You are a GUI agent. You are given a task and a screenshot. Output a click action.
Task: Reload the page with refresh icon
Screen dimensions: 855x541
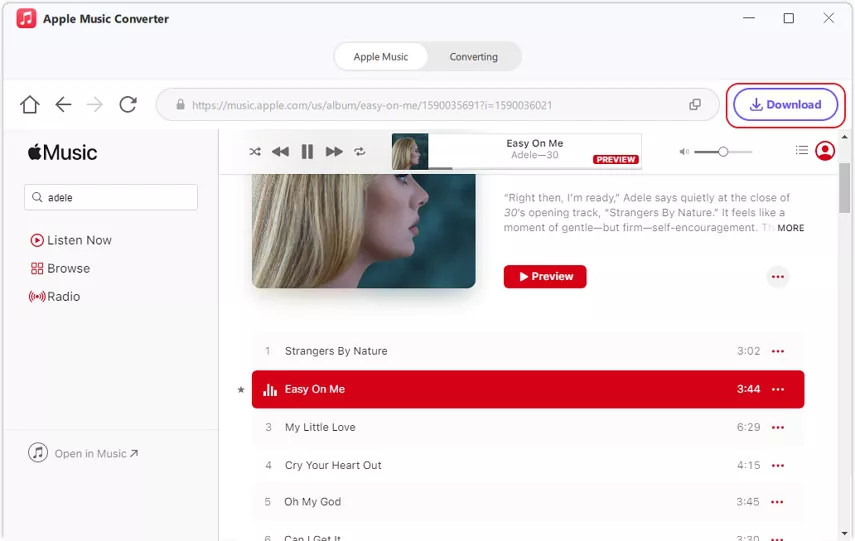(x=128, y=105)
